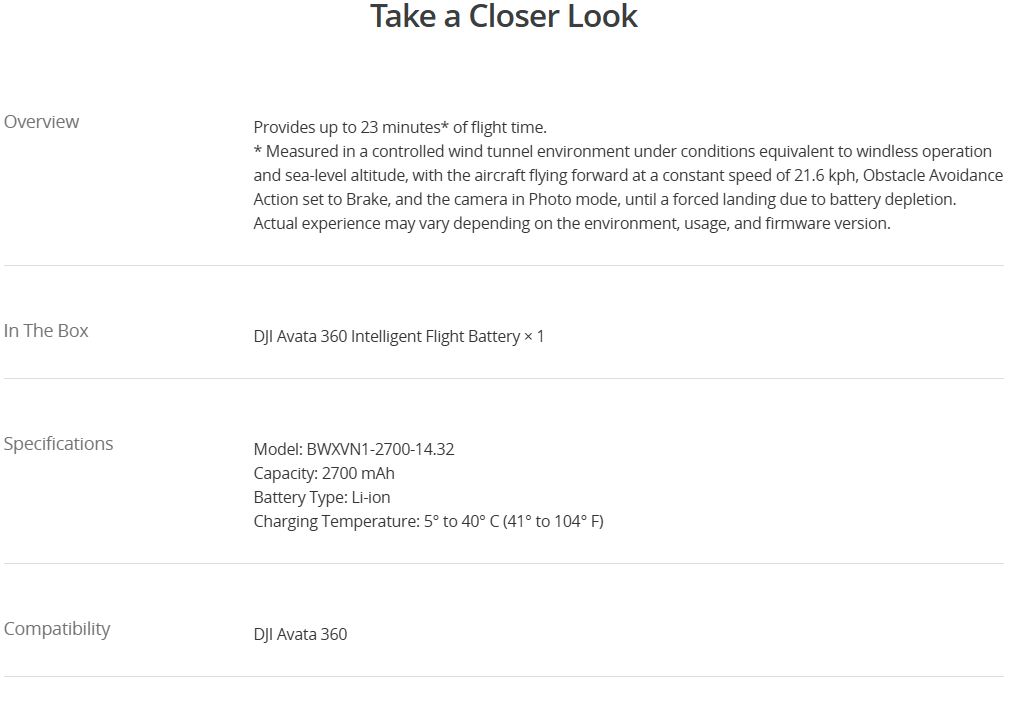
Task: Click the "Actual experience may vary" line
Action: (x=571, y=223)
